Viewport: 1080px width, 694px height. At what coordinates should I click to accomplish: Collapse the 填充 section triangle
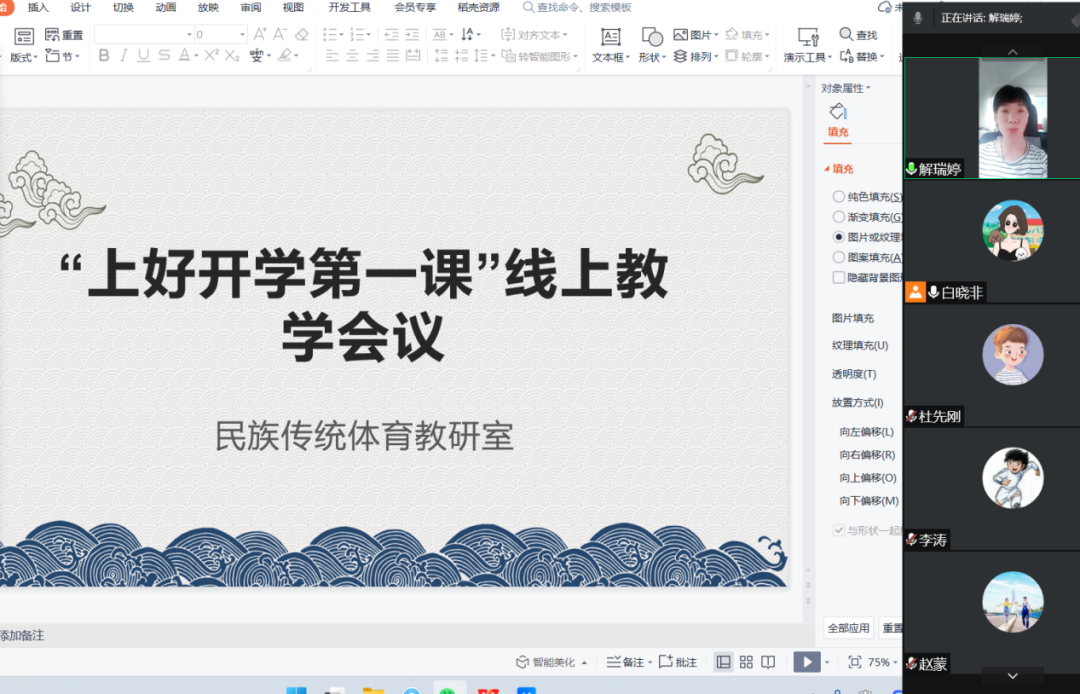pyautogui.click(x=827, y=168)
